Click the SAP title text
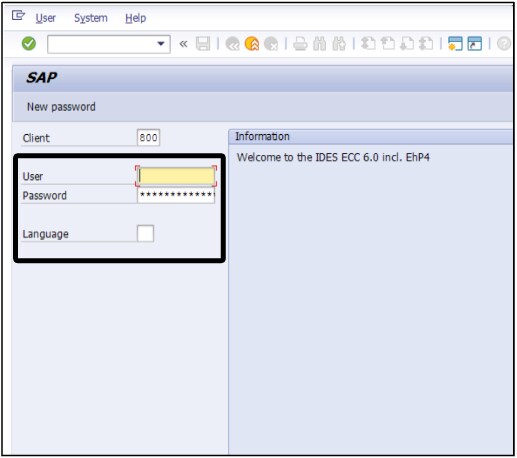Screen dimensions: 517x458 pyautogui.click(x=42, y=78)
